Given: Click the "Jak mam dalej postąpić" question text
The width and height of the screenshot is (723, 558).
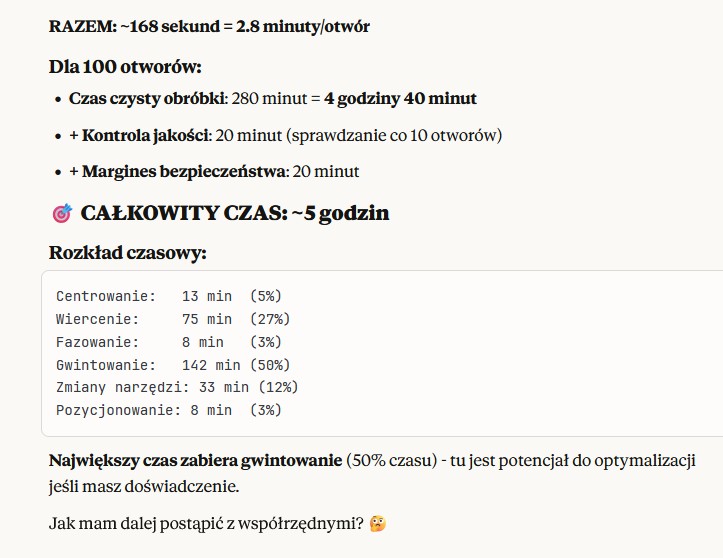Looking at the screenshot, I should coord(206,523).
